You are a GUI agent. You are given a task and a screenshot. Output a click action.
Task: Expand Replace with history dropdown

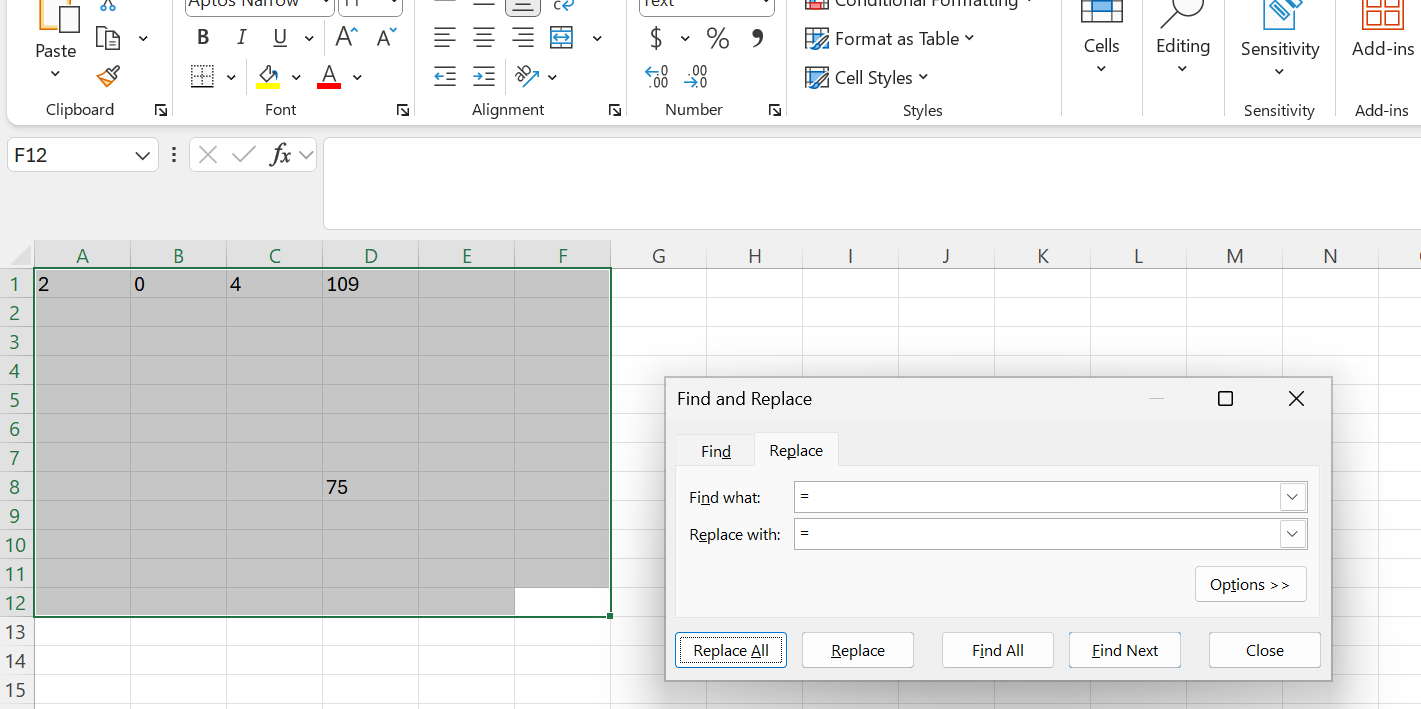tap(1293, 534)
